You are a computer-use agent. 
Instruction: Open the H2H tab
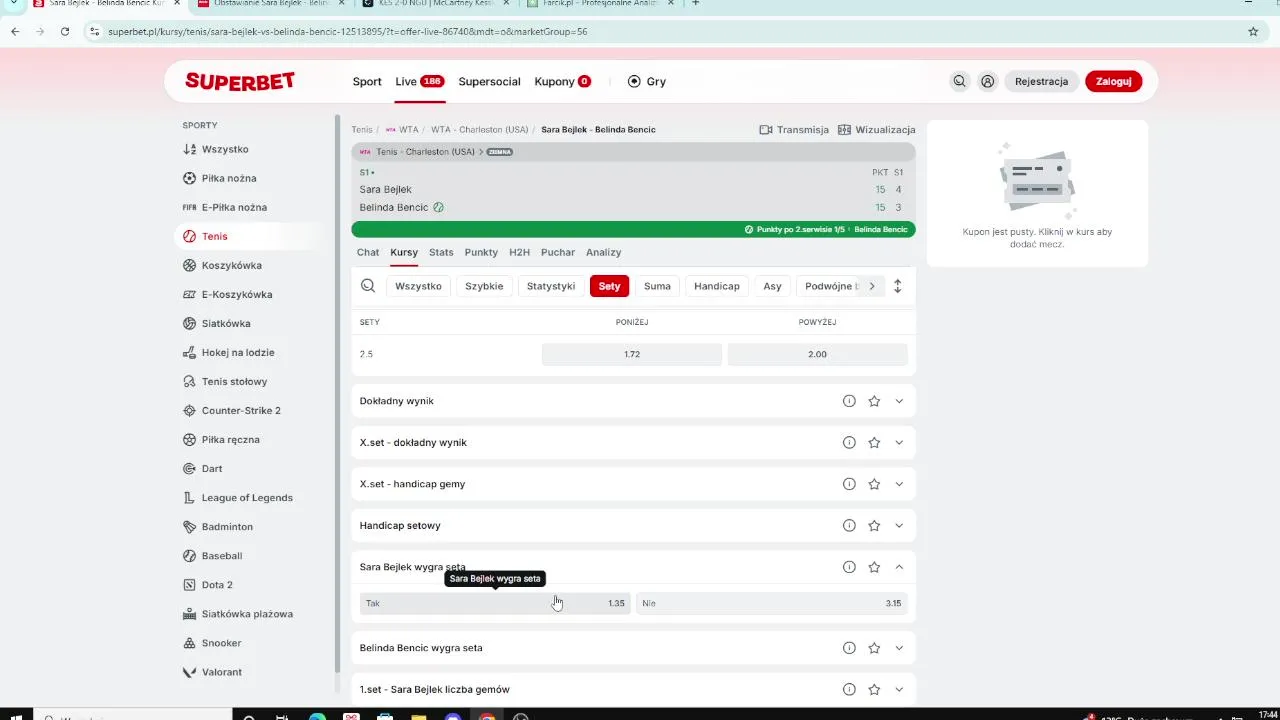pos(519,252)
